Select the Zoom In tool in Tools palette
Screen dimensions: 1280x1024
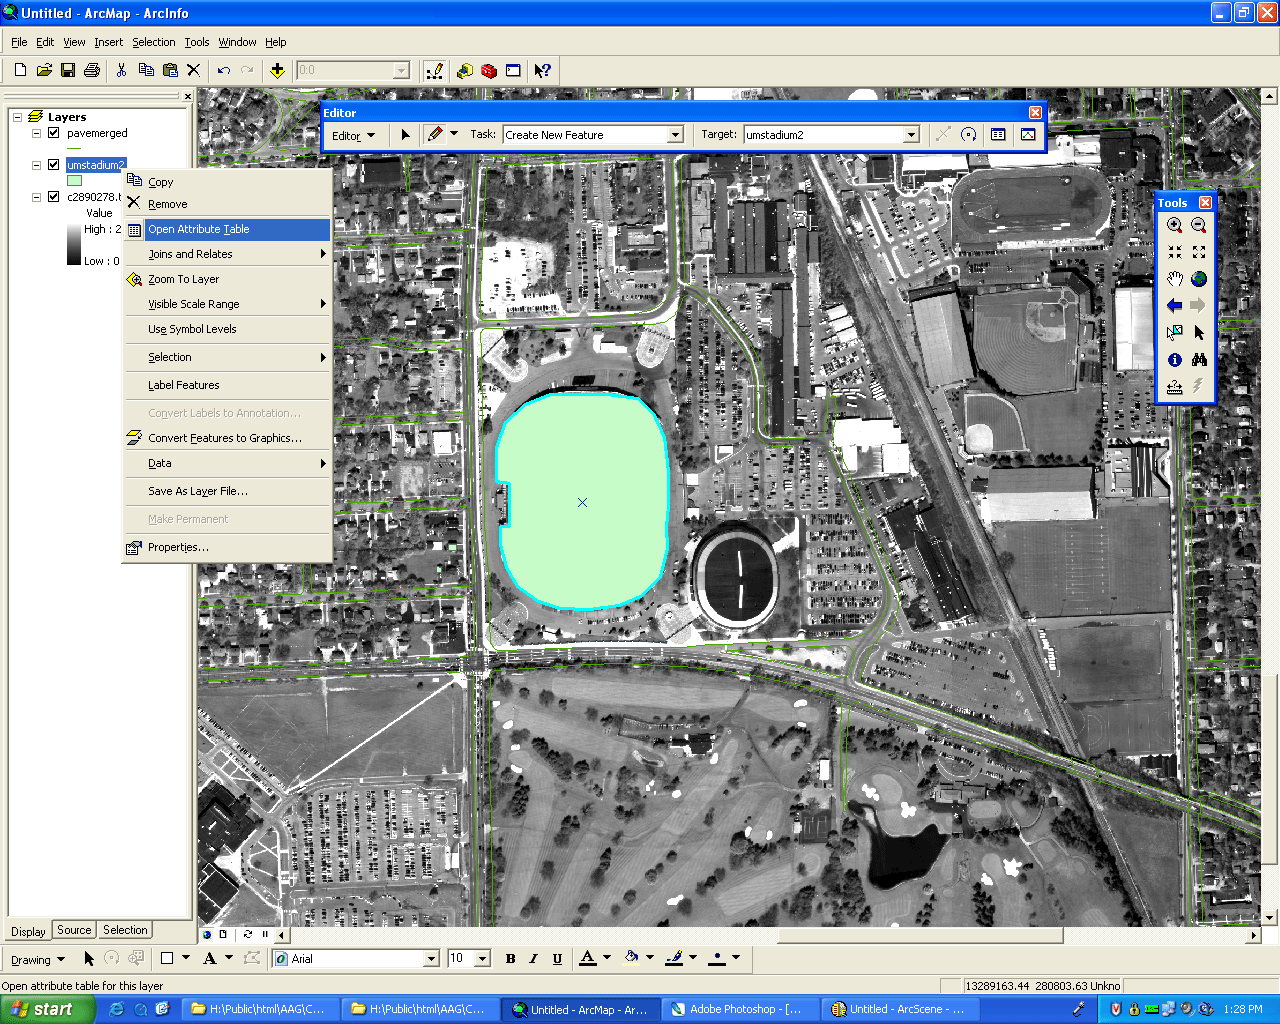point(1174,226)
